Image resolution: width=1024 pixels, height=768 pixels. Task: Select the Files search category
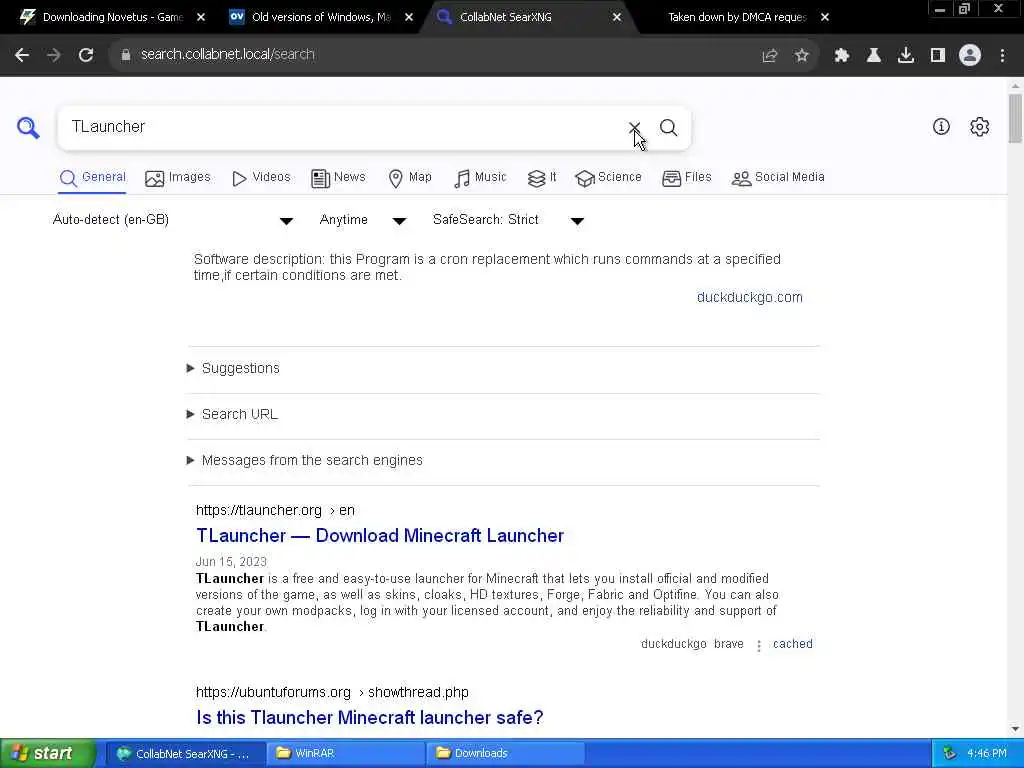[686, 178]
